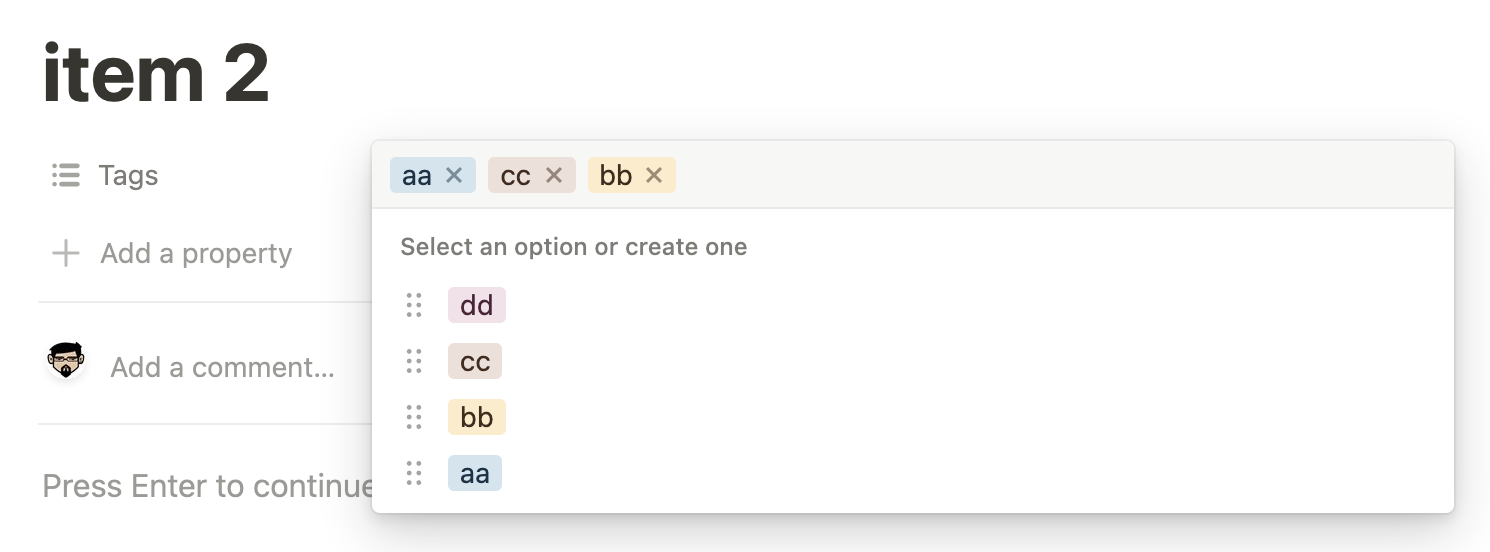This screenshot has width=1490, height=552.
Task: Click Add a property button
Action: (172, 253)
